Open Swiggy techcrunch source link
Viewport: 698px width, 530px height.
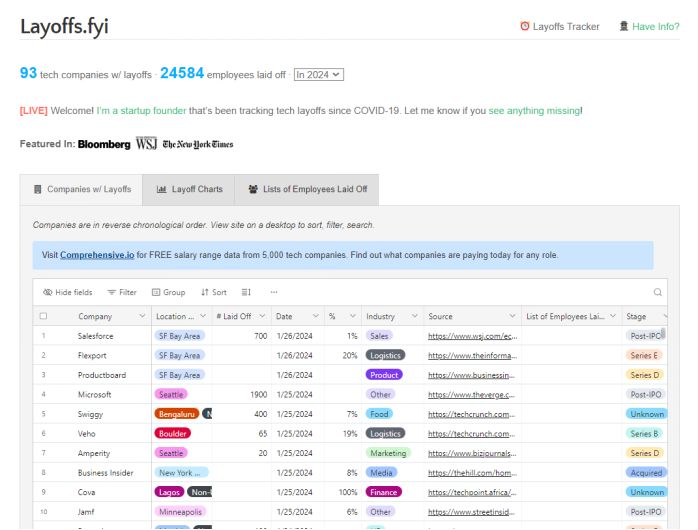(x=471, y=414)
